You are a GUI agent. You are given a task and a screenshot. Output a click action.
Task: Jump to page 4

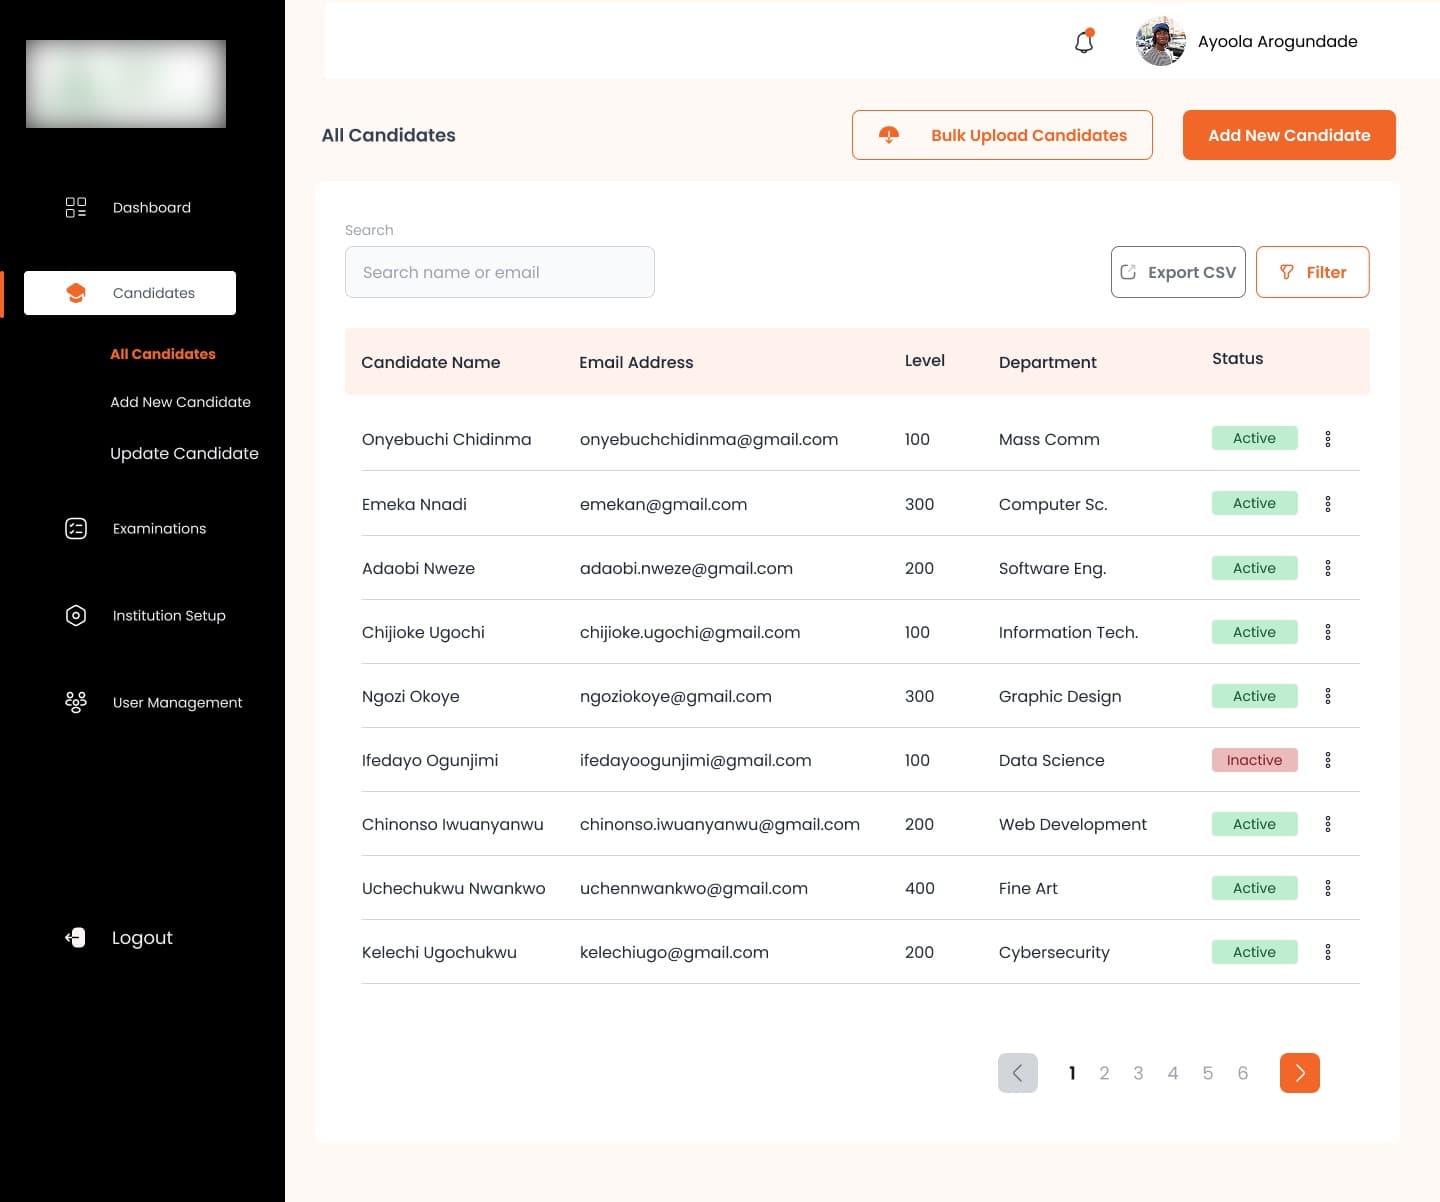(1173, 1073)
